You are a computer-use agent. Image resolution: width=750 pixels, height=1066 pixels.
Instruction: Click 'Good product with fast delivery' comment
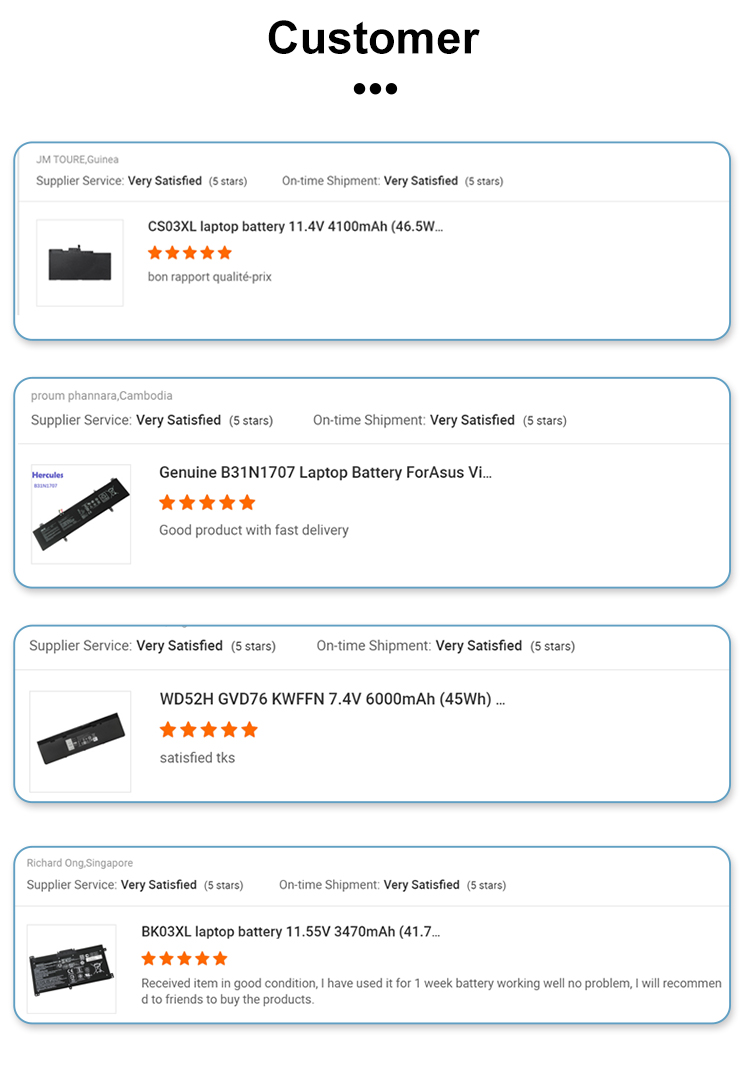tap(253, 530)
